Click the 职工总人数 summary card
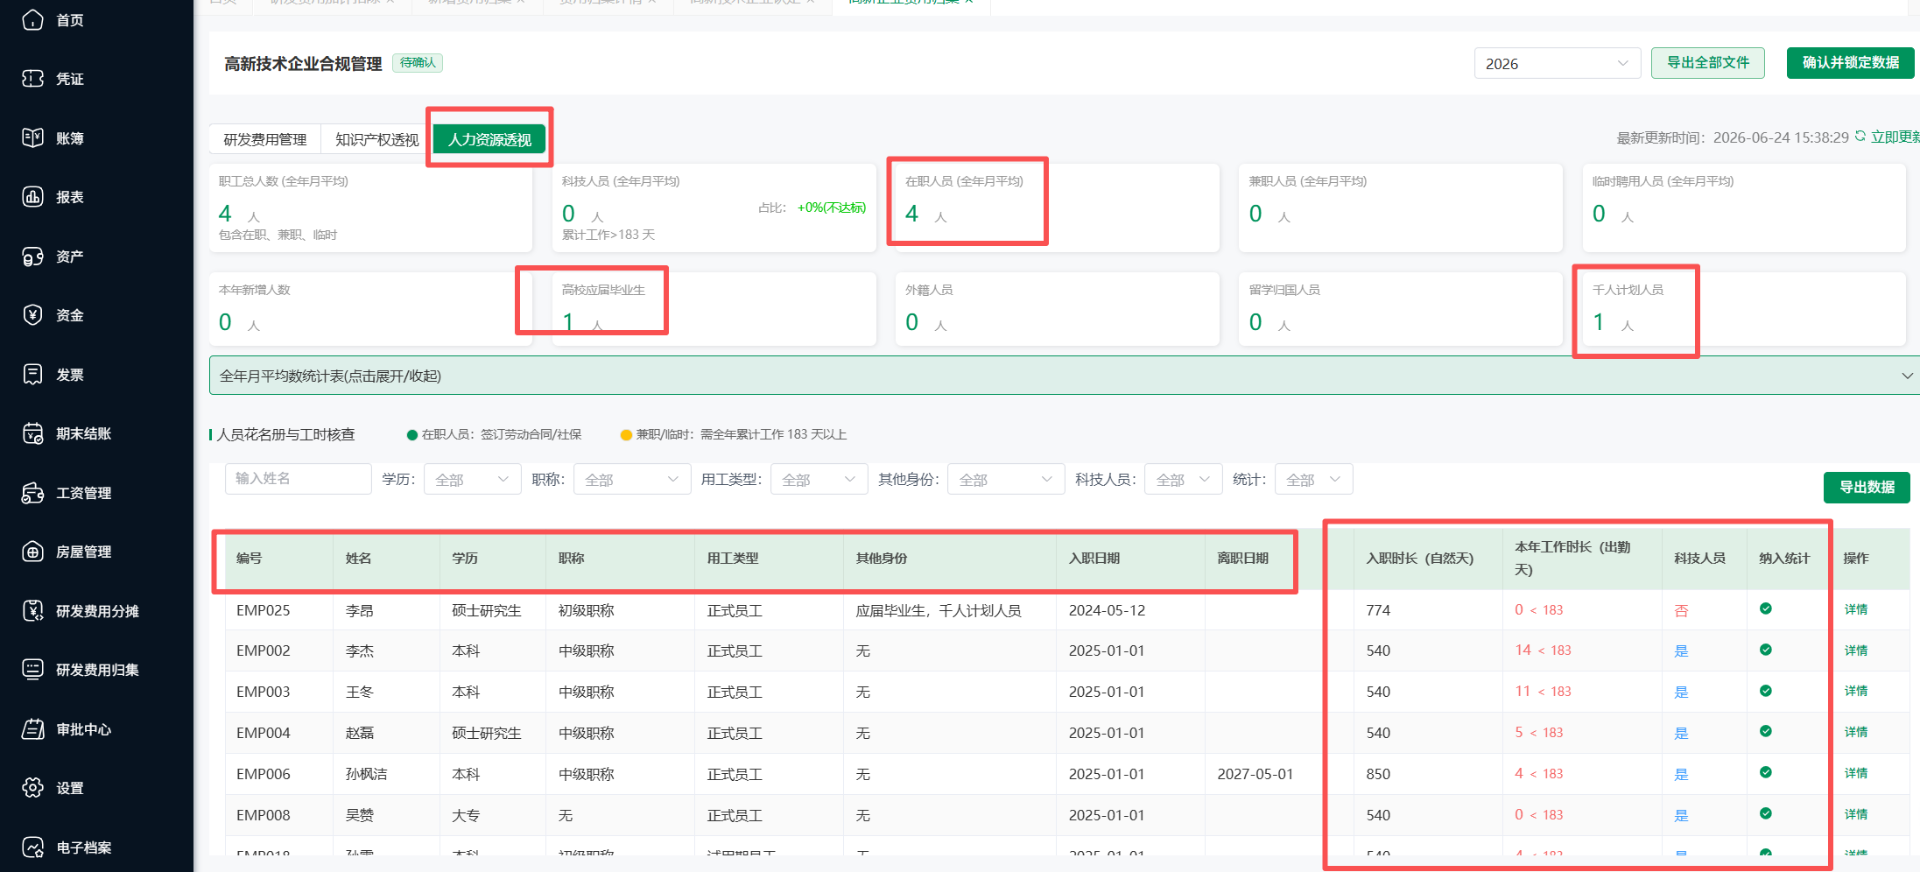Image resolution: width=1920 pixels, height=872 pixels. point(370,208)
